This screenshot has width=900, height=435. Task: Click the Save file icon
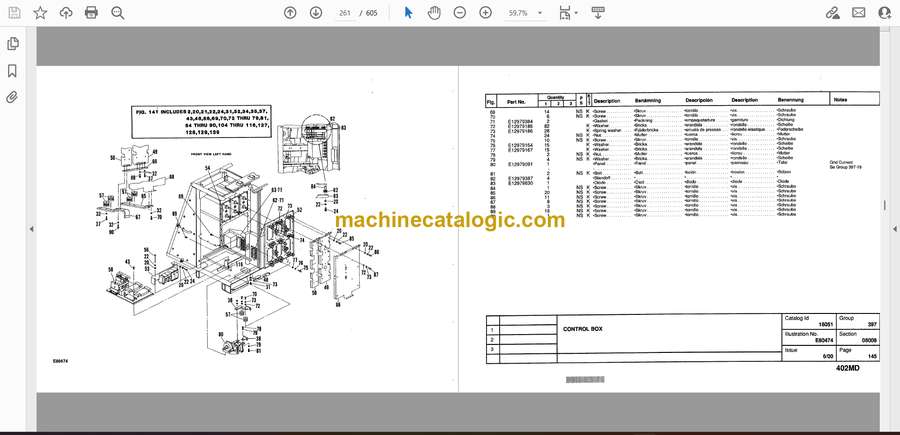(x=14, y=13)
